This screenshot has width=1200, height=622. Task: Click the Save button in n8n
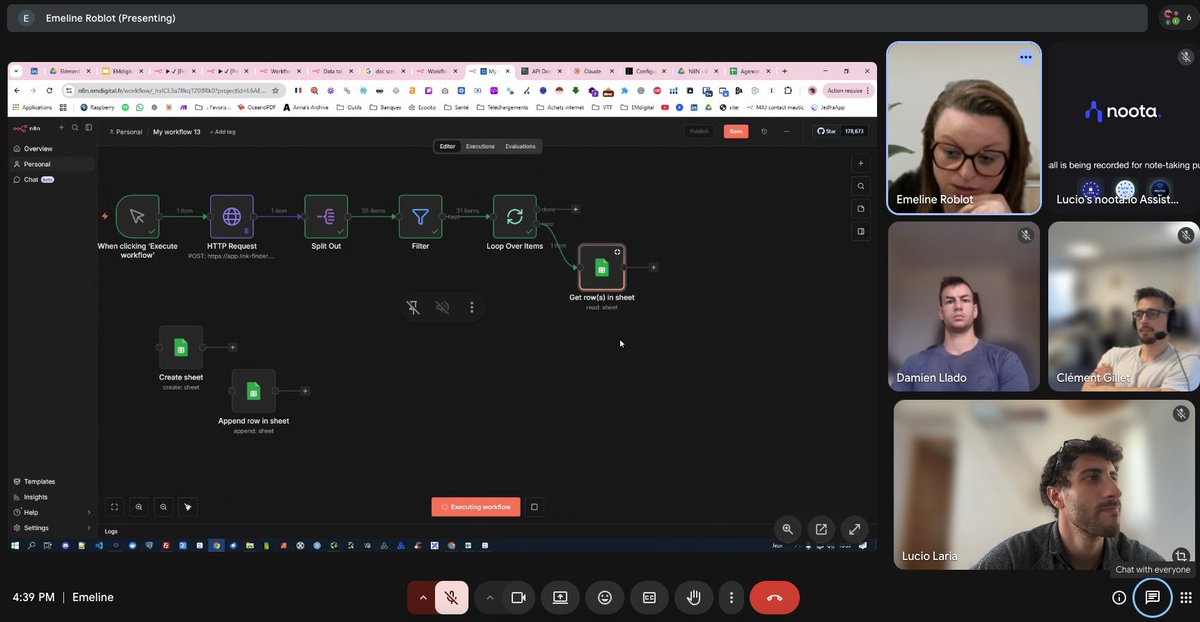736,131
